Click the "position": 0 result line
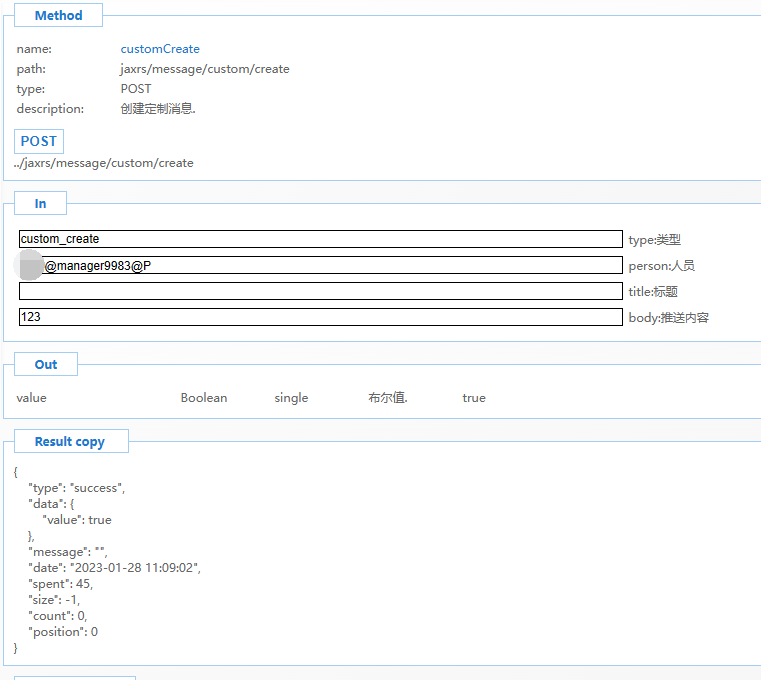 pos(63,632)
